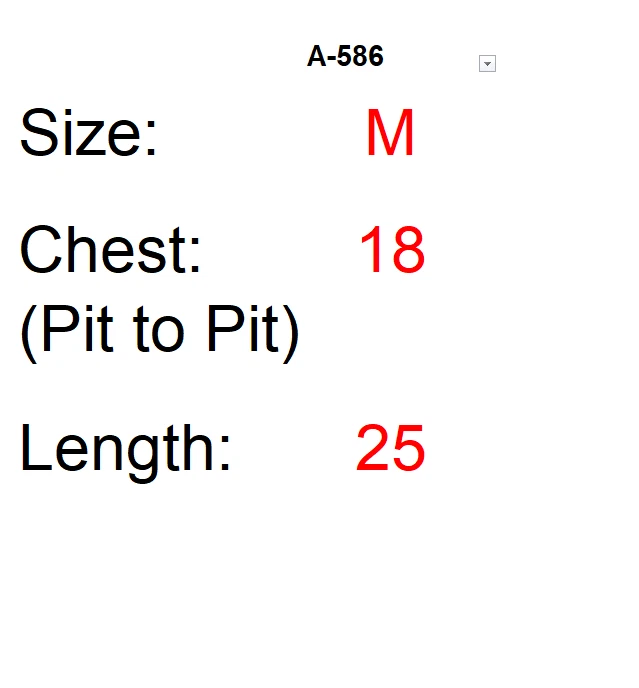Select the A-586 header text
639x688 pixels.
click(x=345, y=57)
